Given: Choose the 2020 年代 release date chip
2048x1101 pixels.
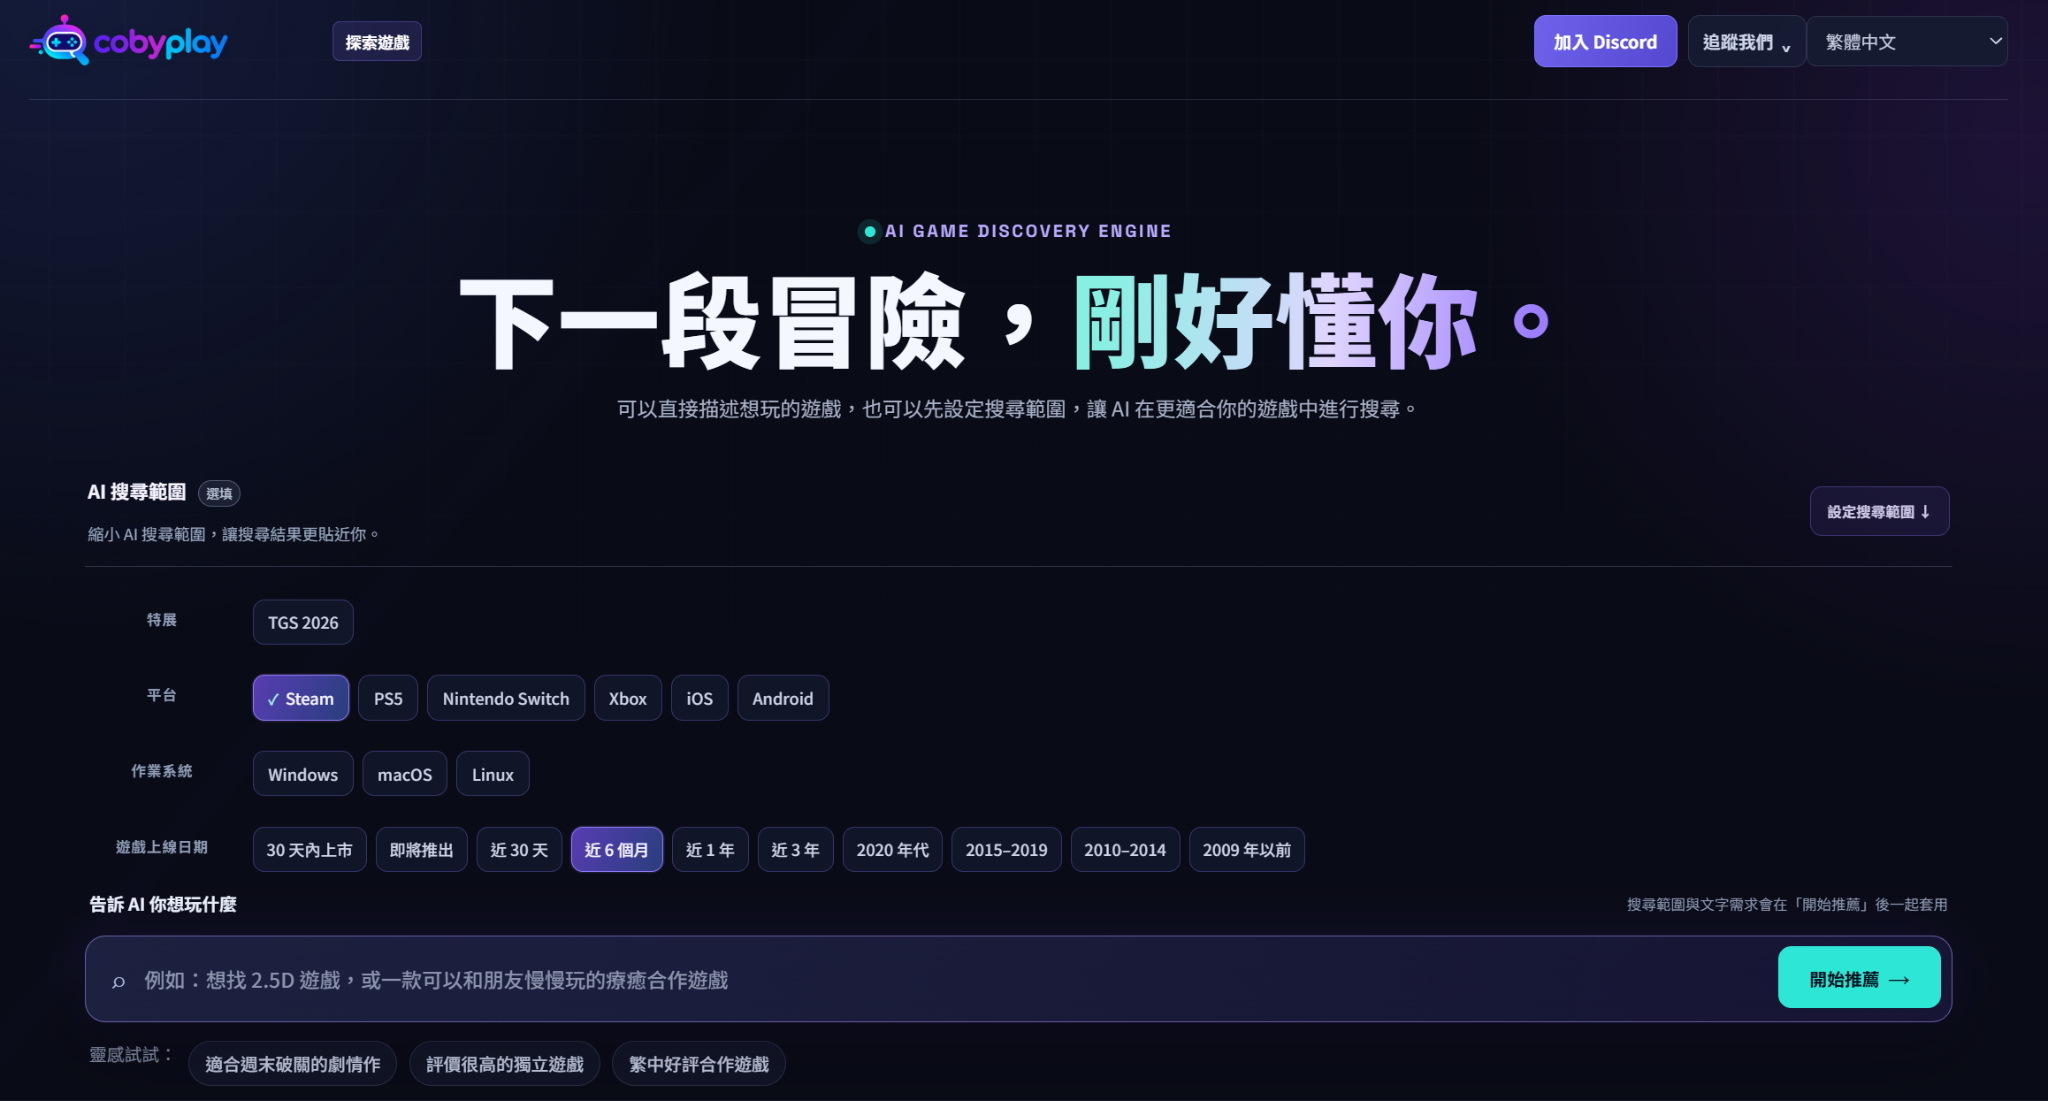Looking at the screenshot, I should click(x=892, y=849).
